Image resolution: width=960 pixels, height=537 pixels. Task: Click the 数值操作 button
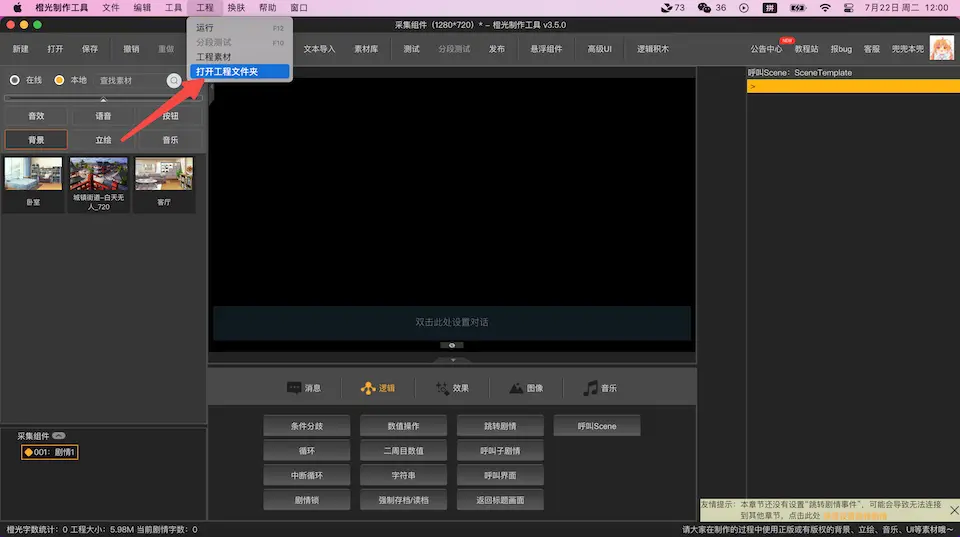[x=403, y=426]
